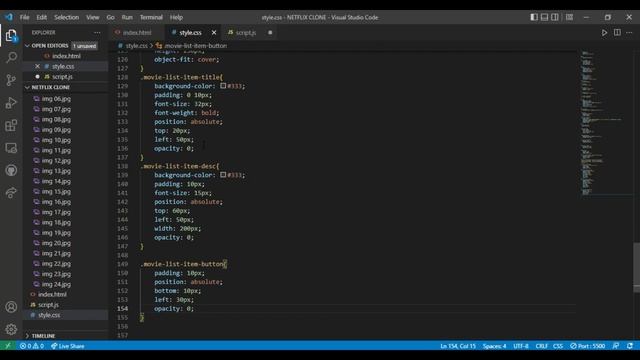Collapse the NETFLIX CLONE folder section
Screen dimensions: 640x360
(x=27, y=87)
